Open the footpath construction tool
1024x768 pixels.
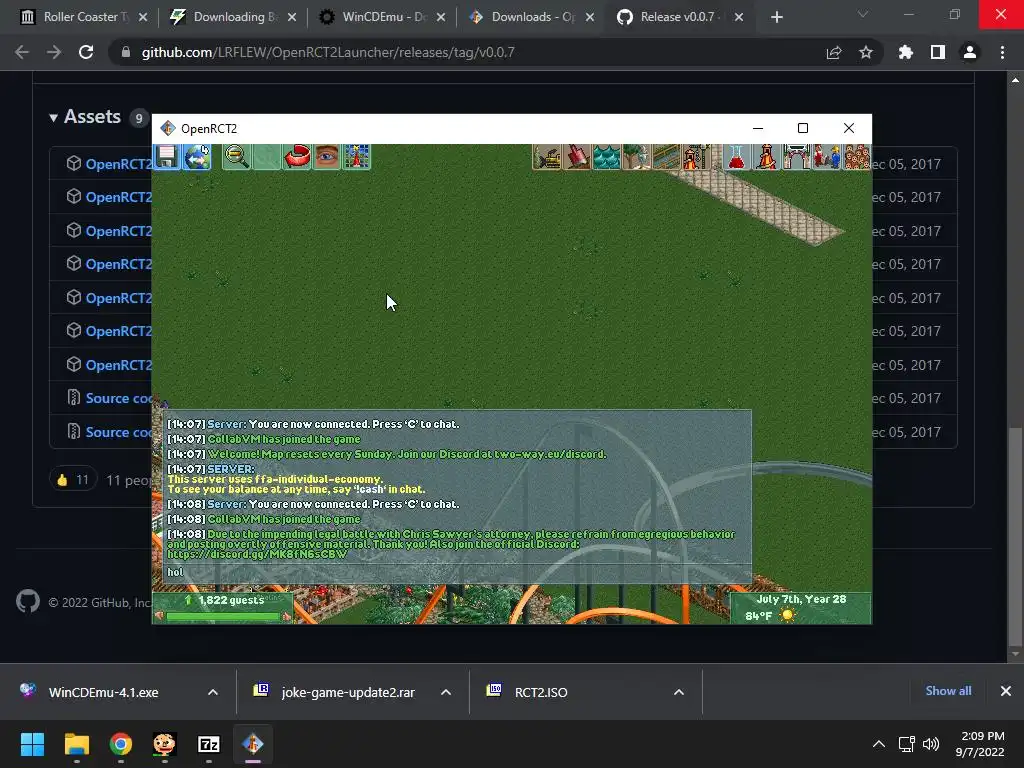(x=667, y=157)
